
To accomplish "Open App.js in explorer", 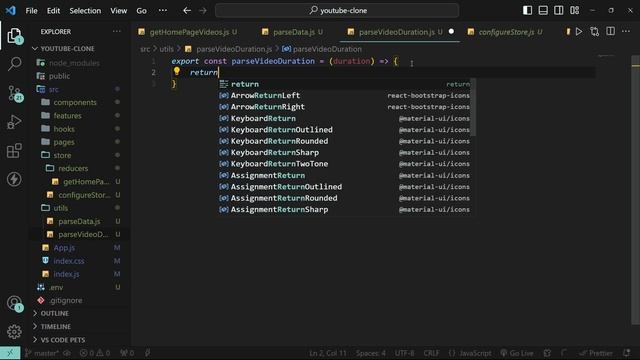I will click(64, 248).
